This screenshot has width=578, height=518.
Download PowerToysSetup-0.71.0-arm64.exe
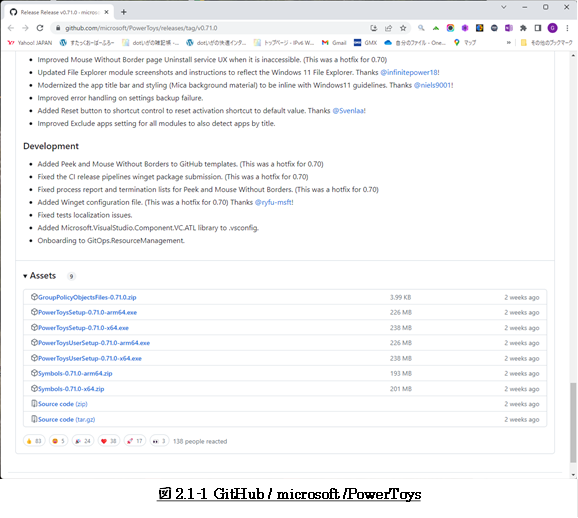pyautogui.click(x=87, y=312)
